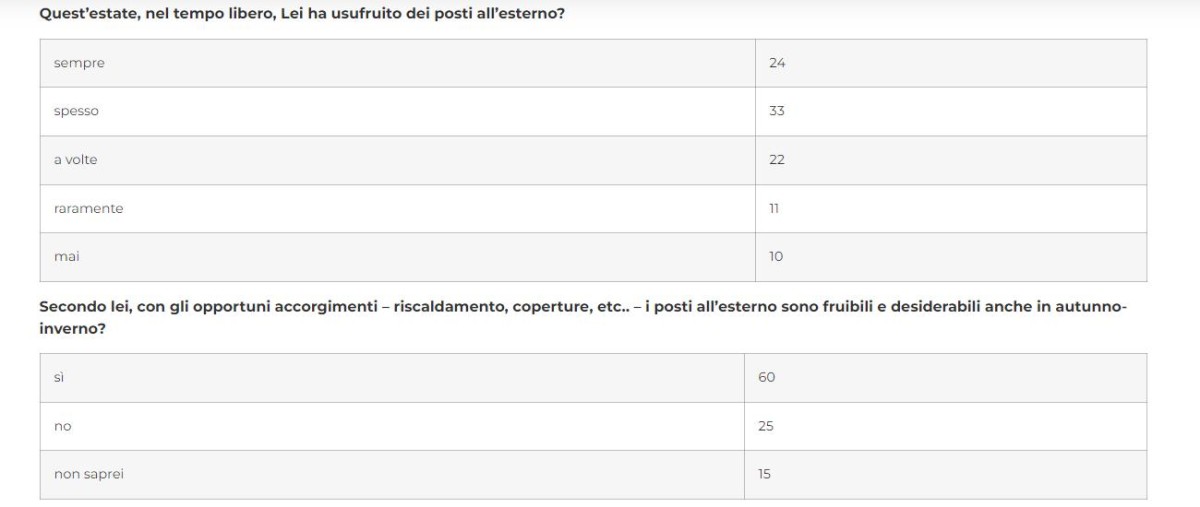Click the 'mai' answer cell
This screenshot has height=507, width=1200.
click(x=66, y=257)
